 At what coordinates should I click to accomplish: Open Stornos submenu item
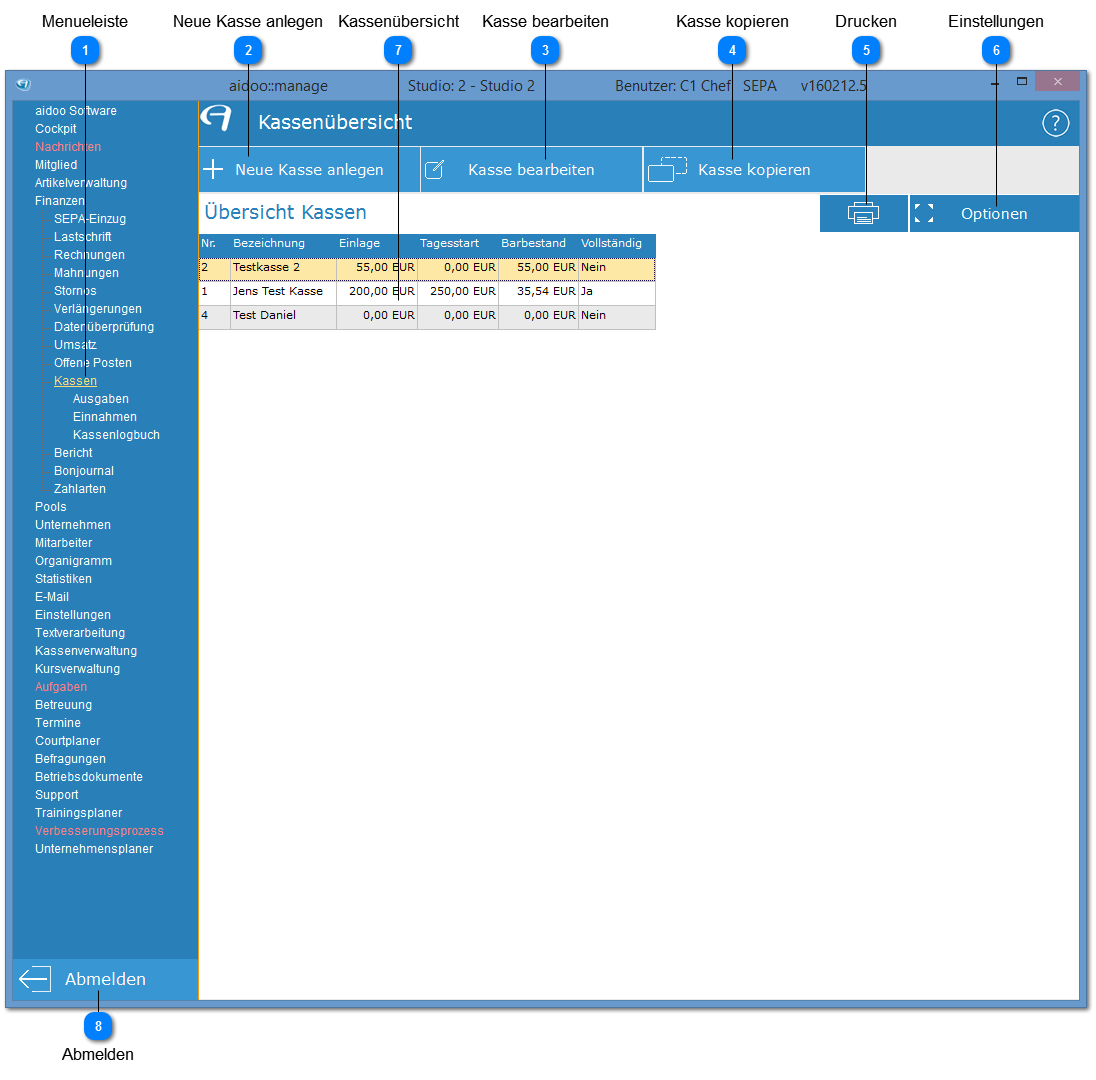pos(75,291)
